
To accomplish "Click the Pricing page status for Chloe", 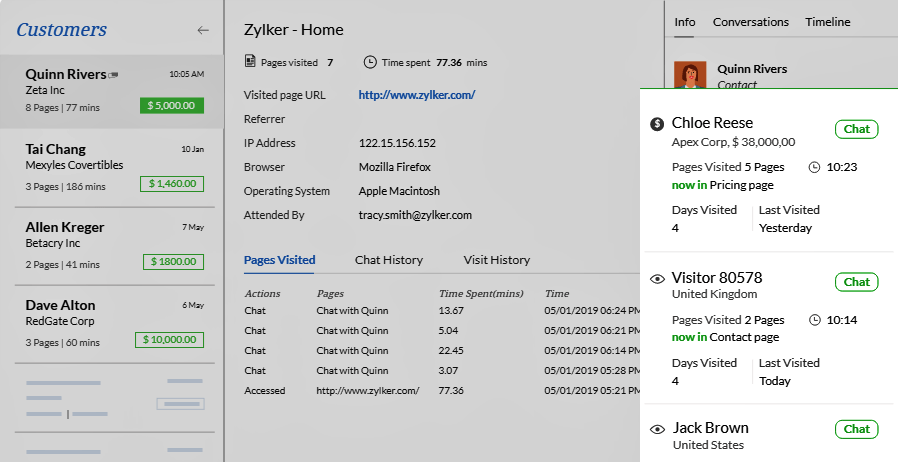I will coord(722,185).
